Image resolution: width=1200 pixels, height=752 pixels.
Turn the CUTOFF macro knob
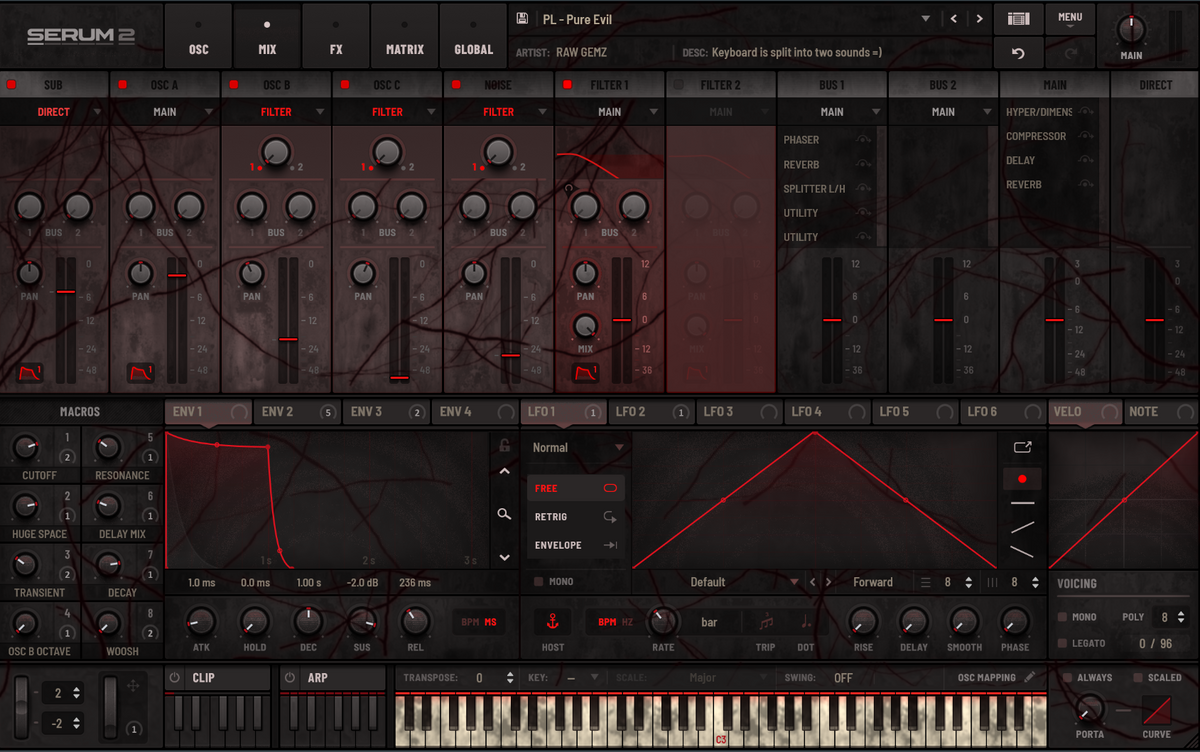tap(24, 448)
